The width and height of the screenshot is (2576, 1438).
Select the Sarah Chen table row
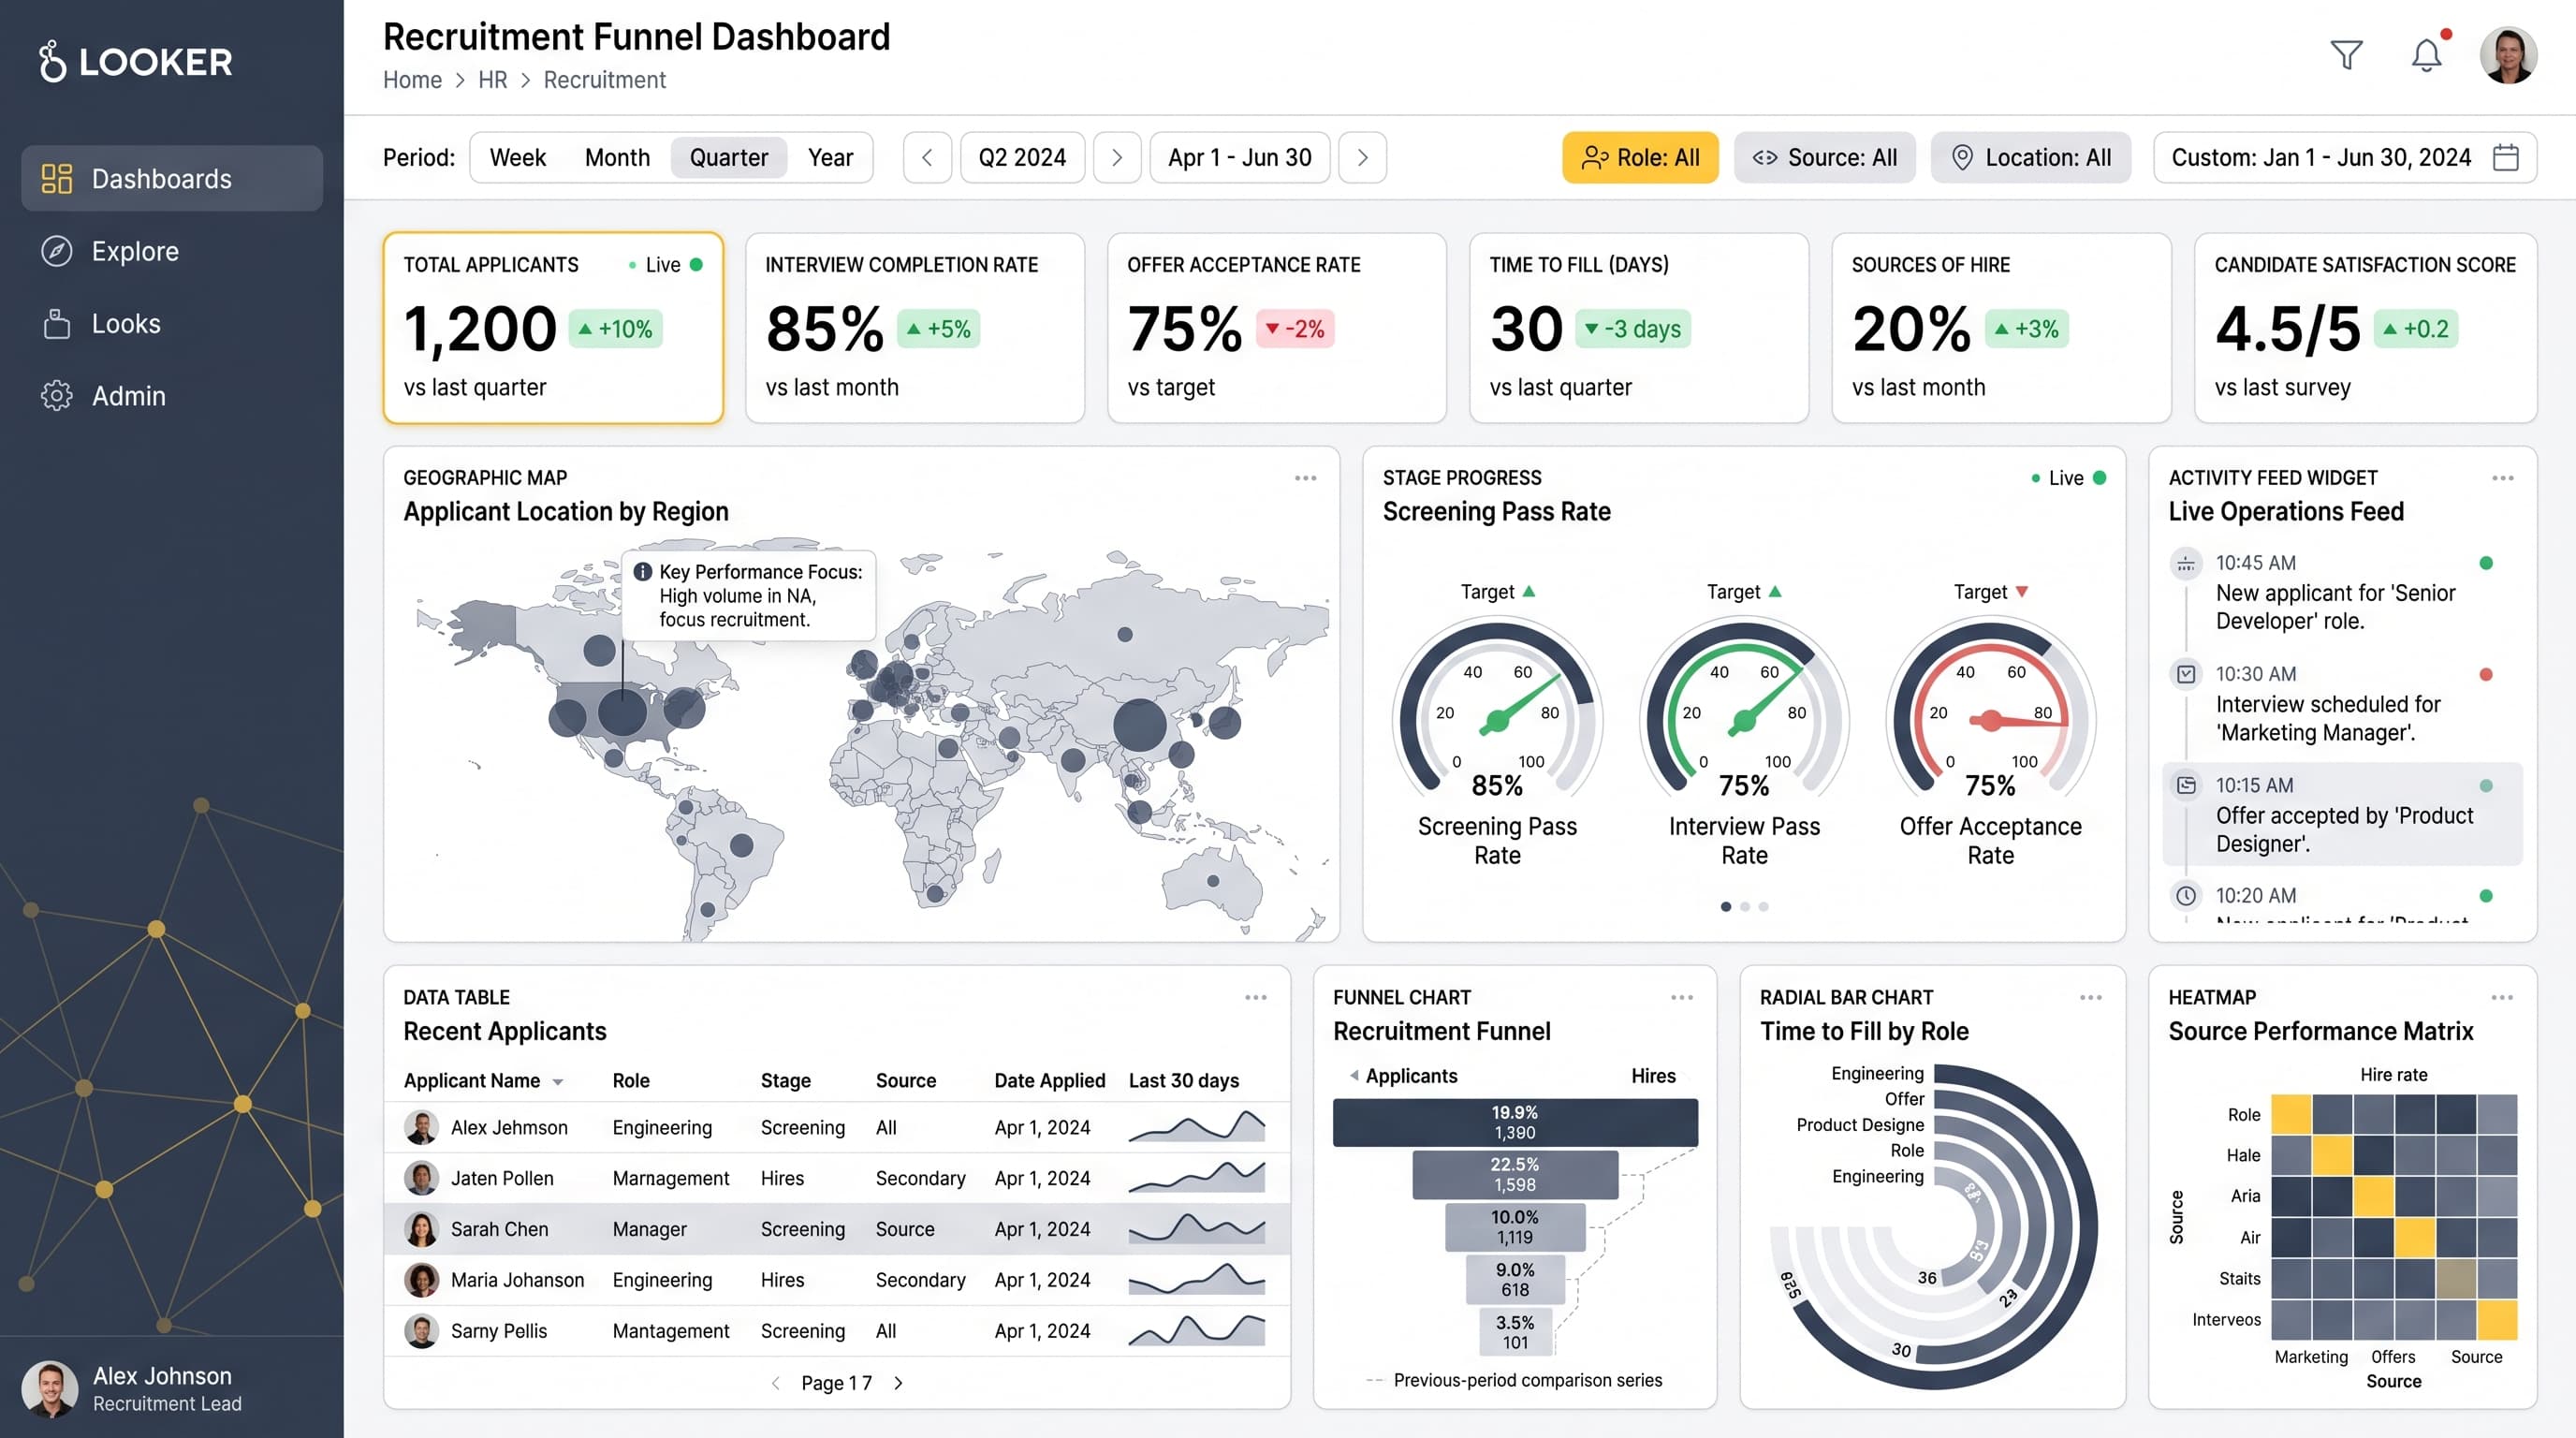click(x=837, y=1229)
